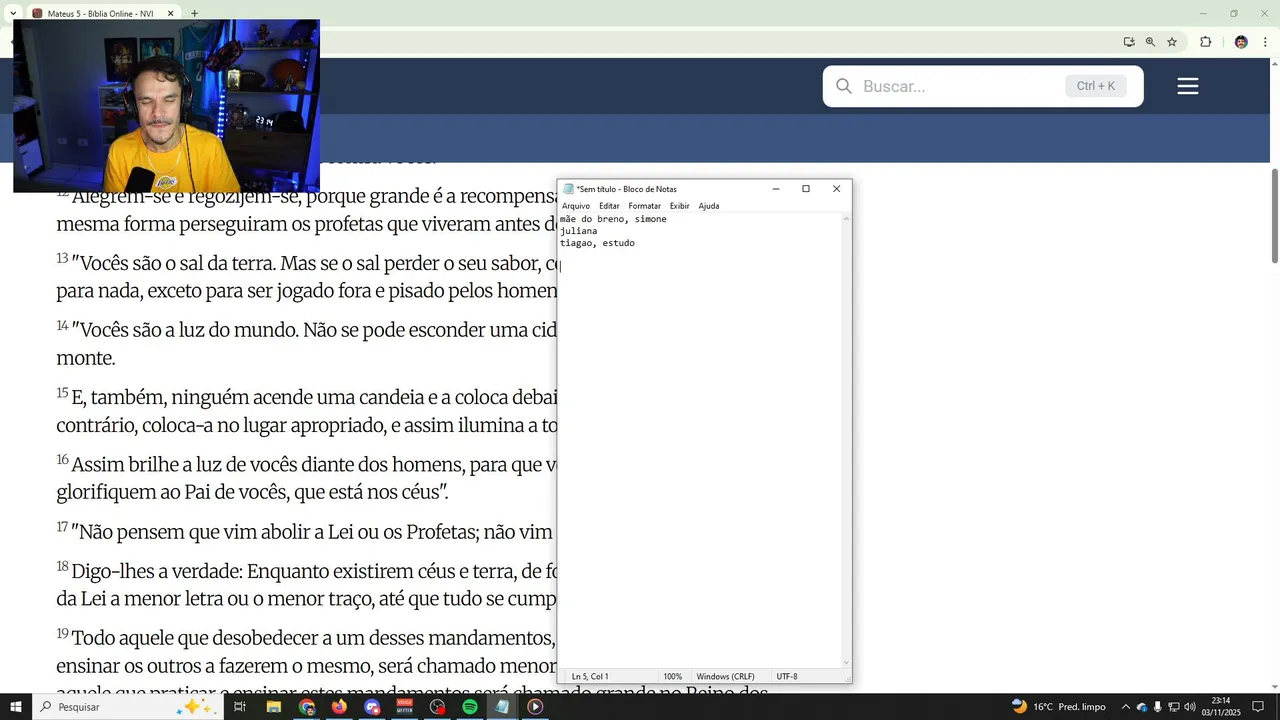
Task: Open Task View on the taskbar
Action: 240,707
